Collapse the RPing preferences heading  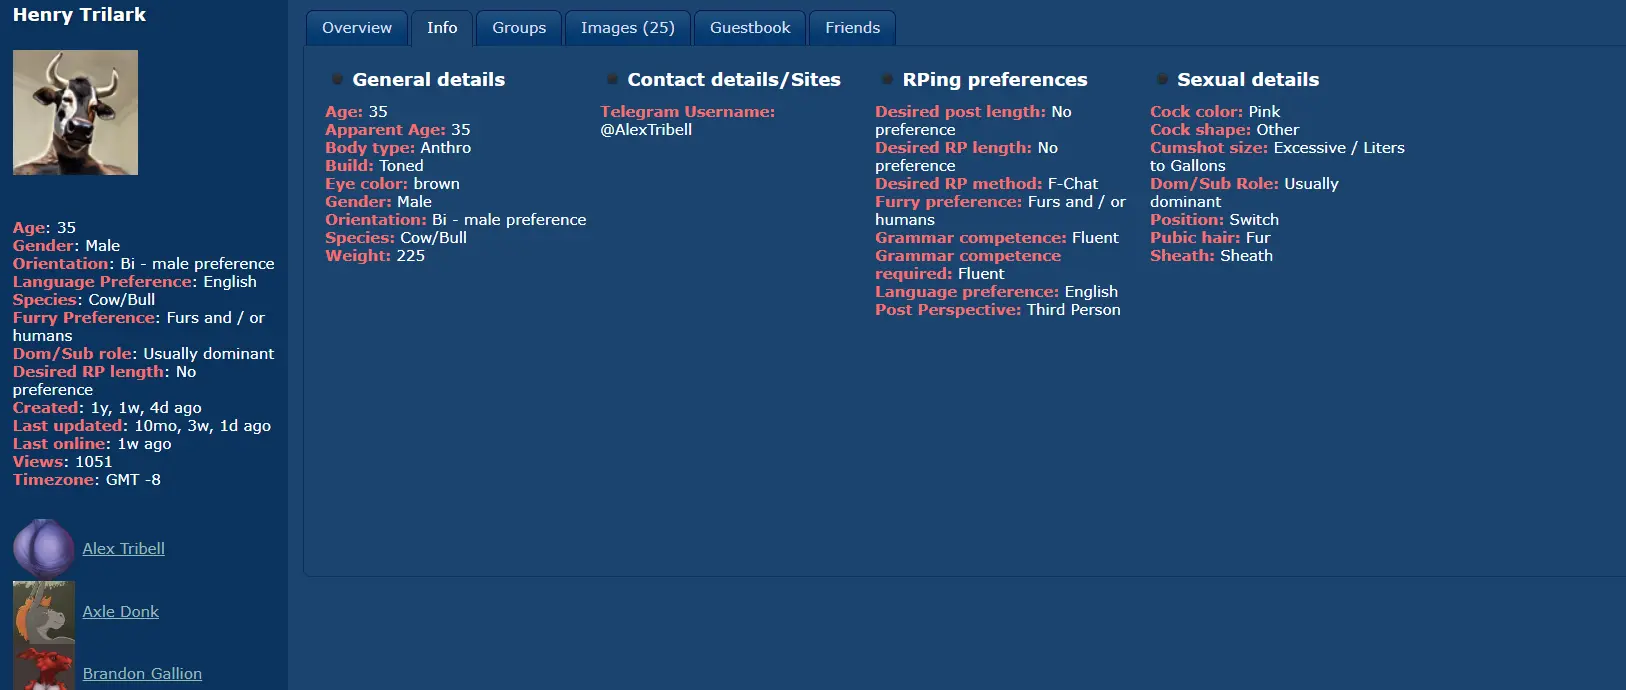[995, 79]
